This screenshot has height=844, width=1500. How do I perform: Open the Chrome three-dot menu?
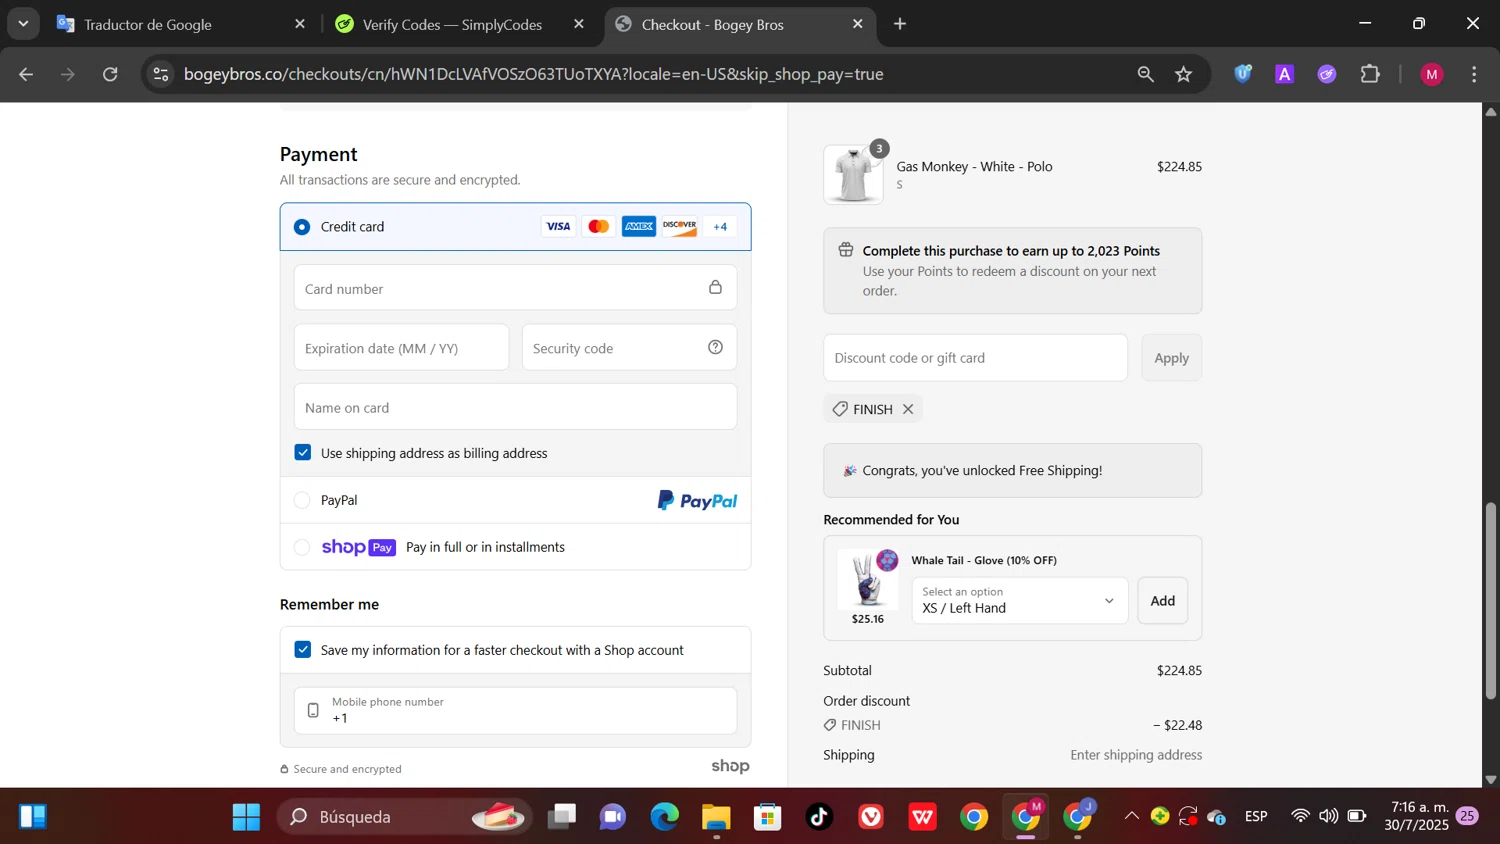point(1474,74)
